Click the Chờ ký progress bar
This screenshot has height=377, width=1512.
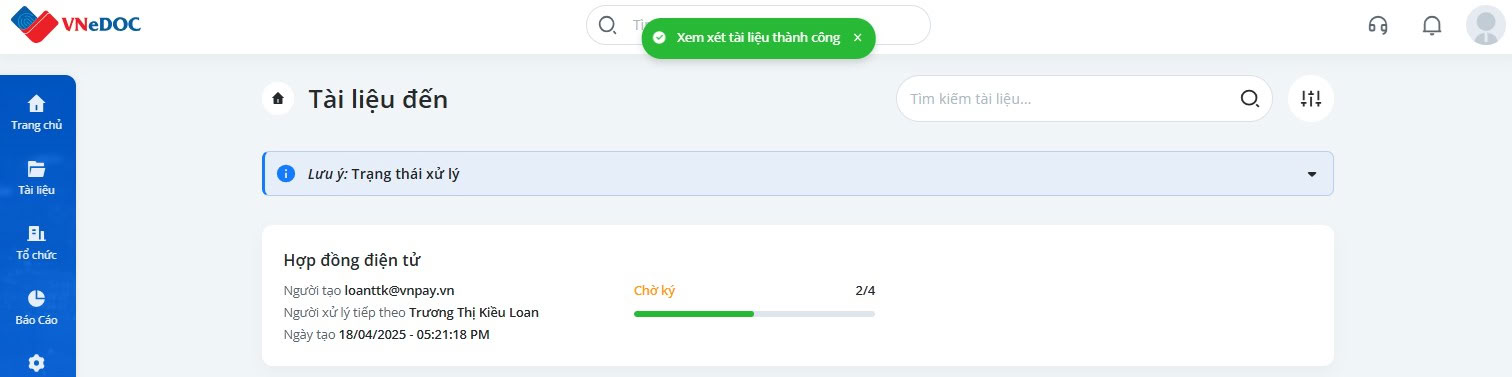click(x=754, y=314)
